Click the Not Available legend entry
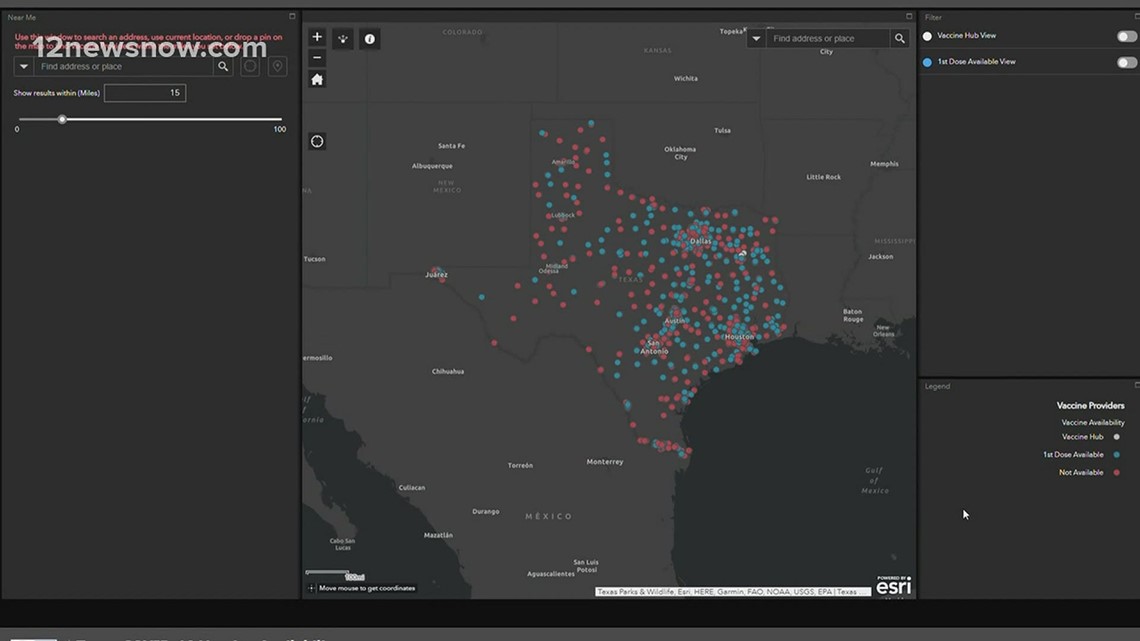The image size is (1140, 641). [x=1089, y=472]
